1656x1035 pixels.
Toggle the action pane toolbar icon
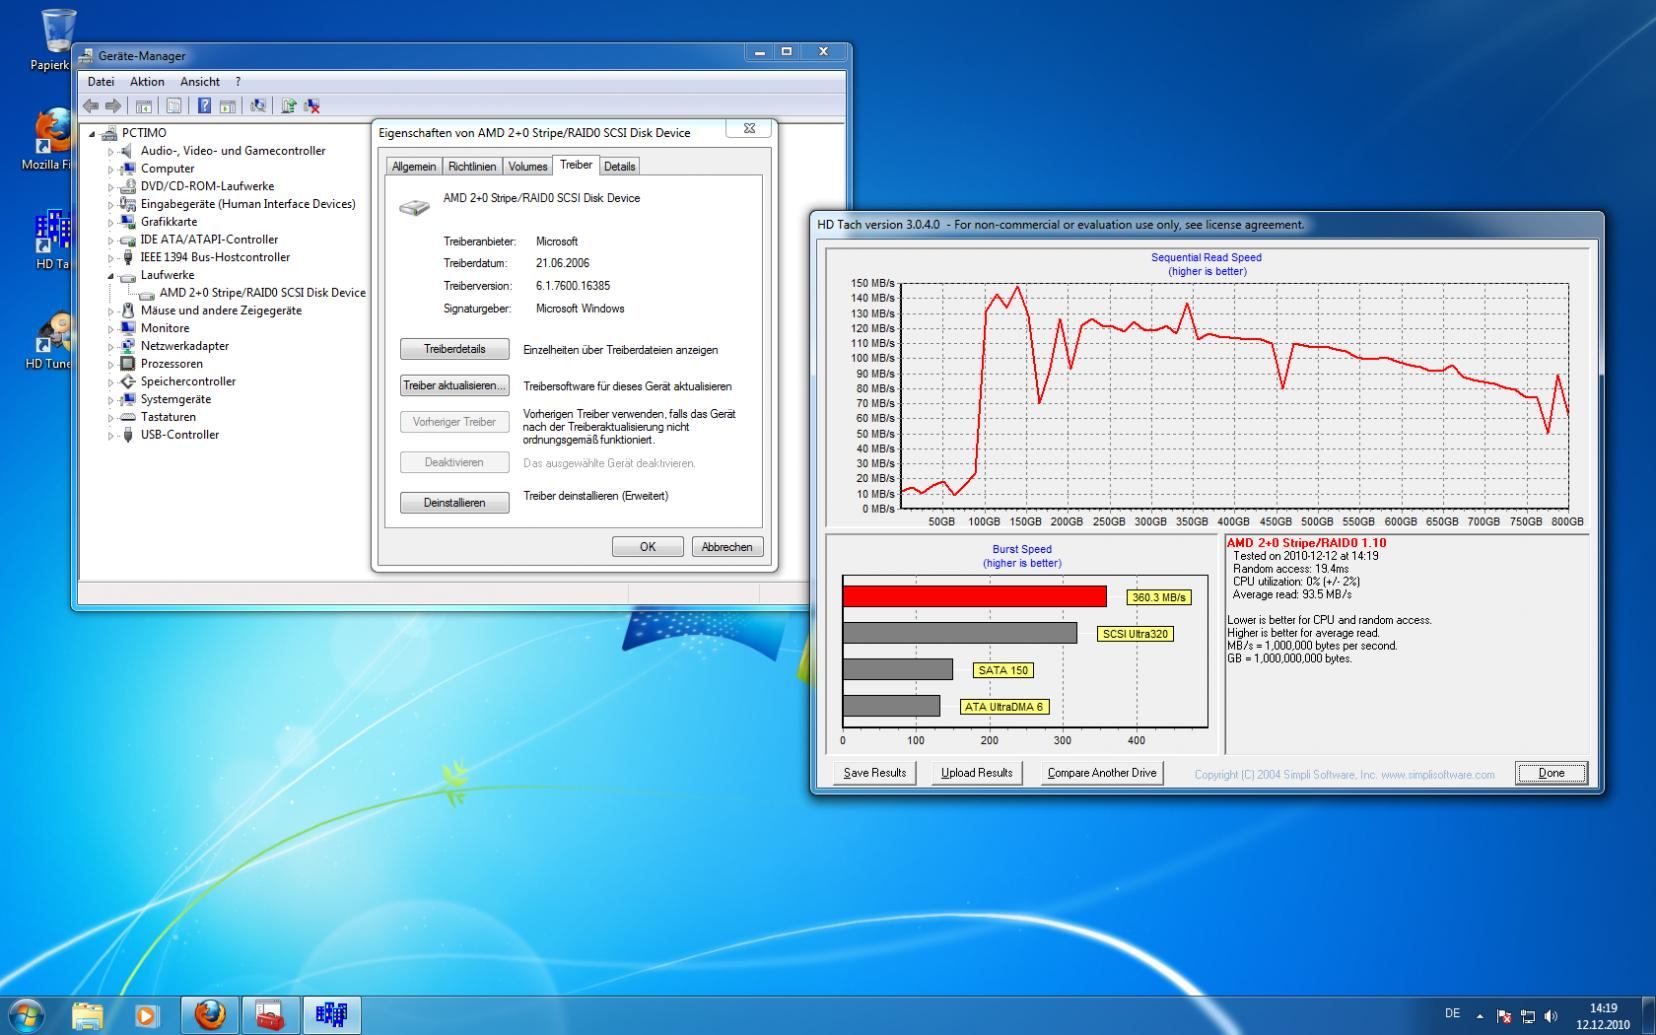coord(227,106)
